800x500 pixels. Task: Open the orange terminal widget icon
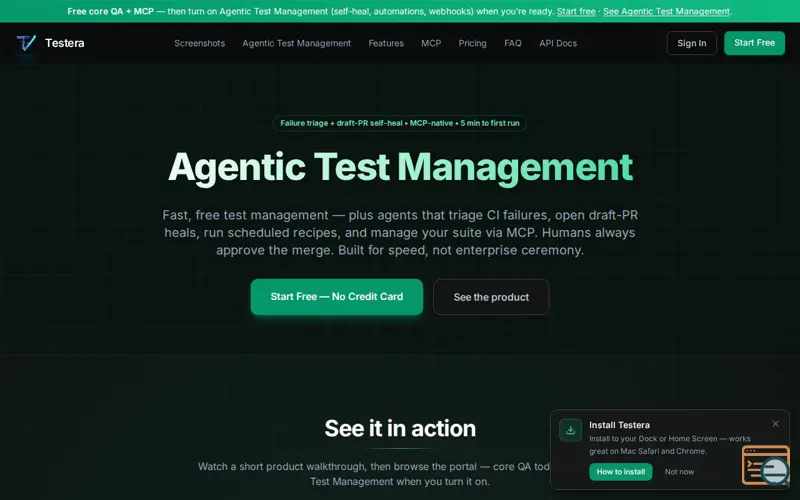tap(766, 465)
